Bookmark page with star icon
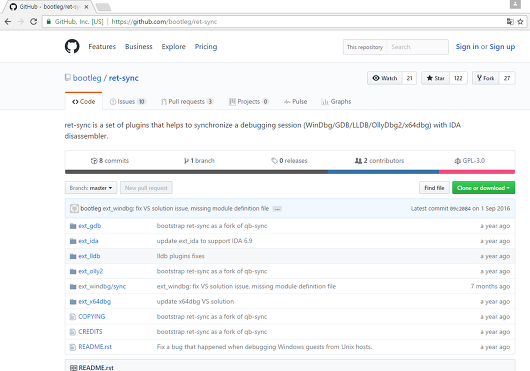The width and height of the screenshot is (530, 371). [x=520, y=22]
